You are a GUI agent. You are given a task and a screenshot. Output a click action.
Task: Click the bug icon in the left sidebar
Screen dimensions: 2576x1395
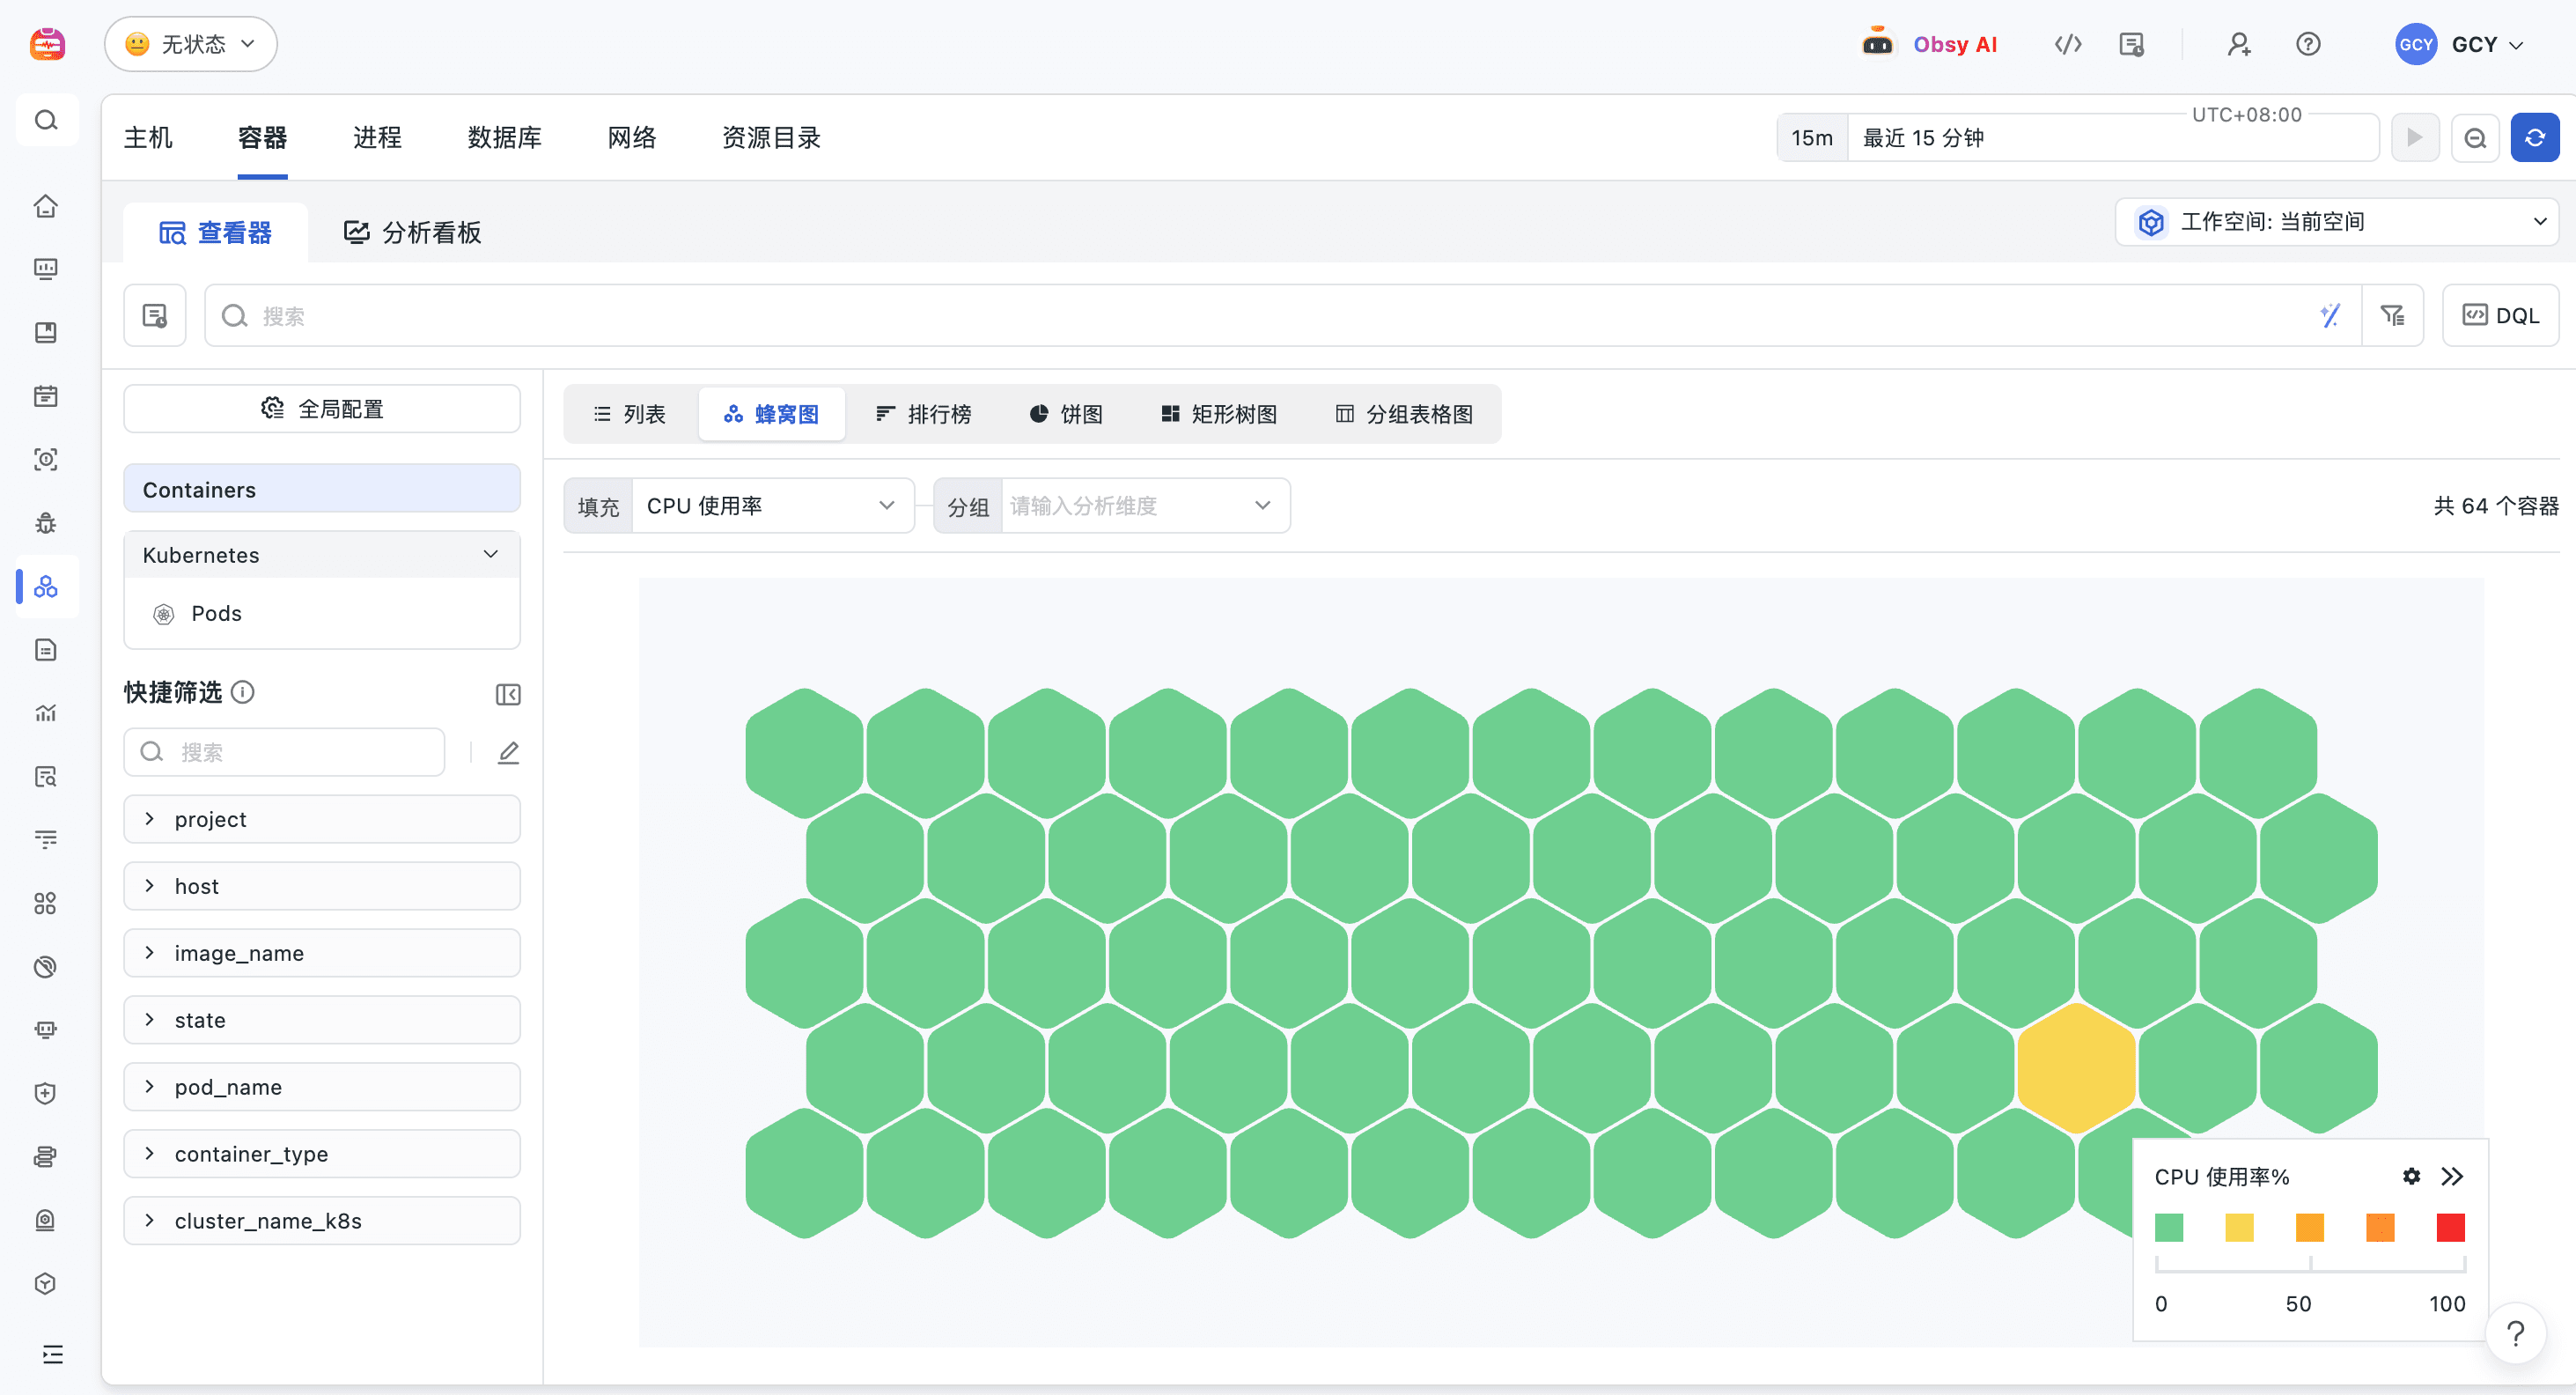coord(46,523)
